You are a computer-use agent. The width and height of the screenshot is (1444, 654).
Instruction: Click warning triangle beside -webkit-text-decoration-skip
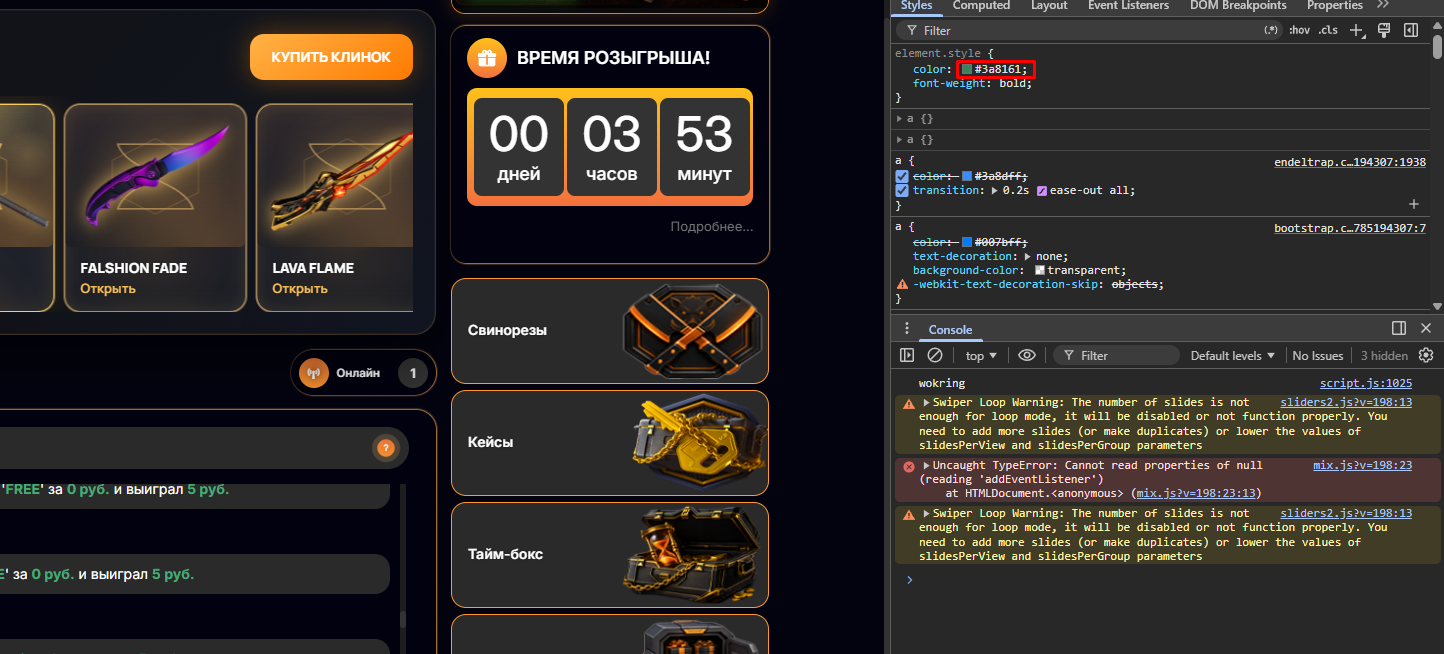pyautogui.click(x=902, y=285)
